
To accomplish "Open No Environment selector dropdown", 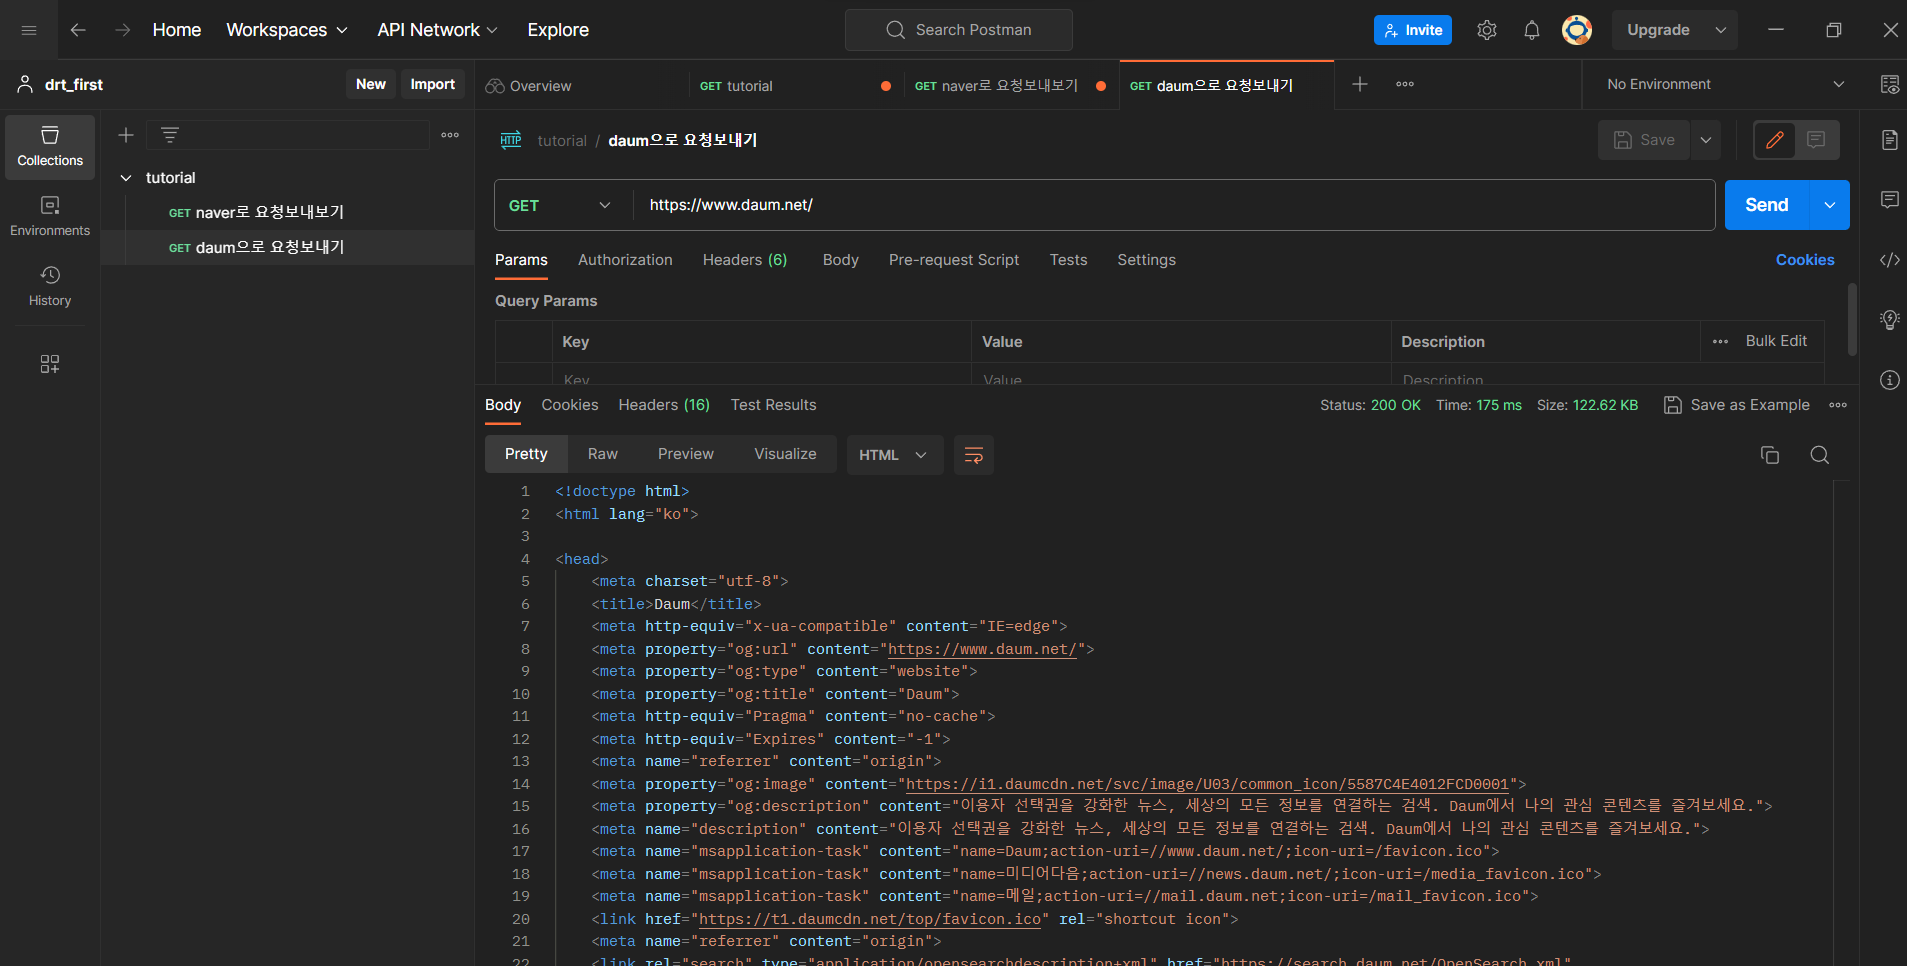I will pos(1725,84).
